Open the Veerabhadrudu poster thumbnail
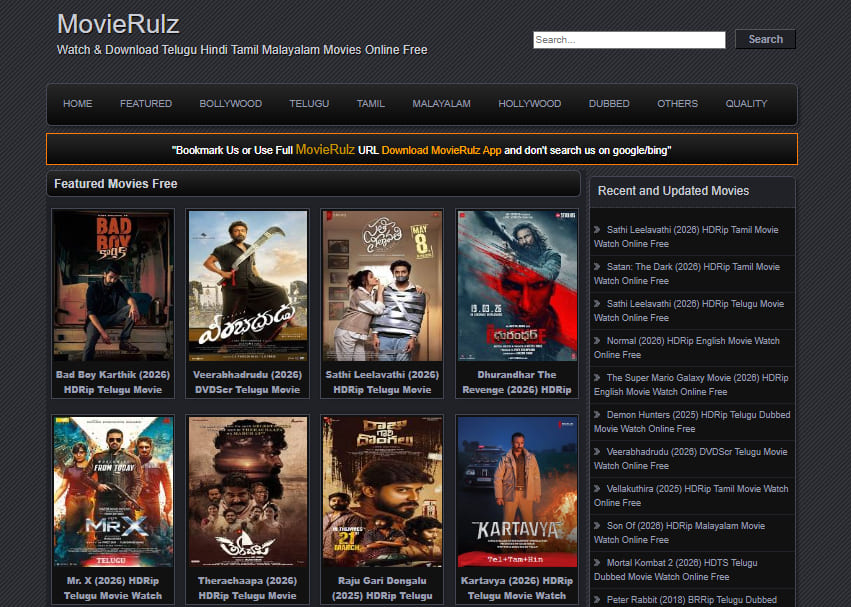 click(247, 286)
